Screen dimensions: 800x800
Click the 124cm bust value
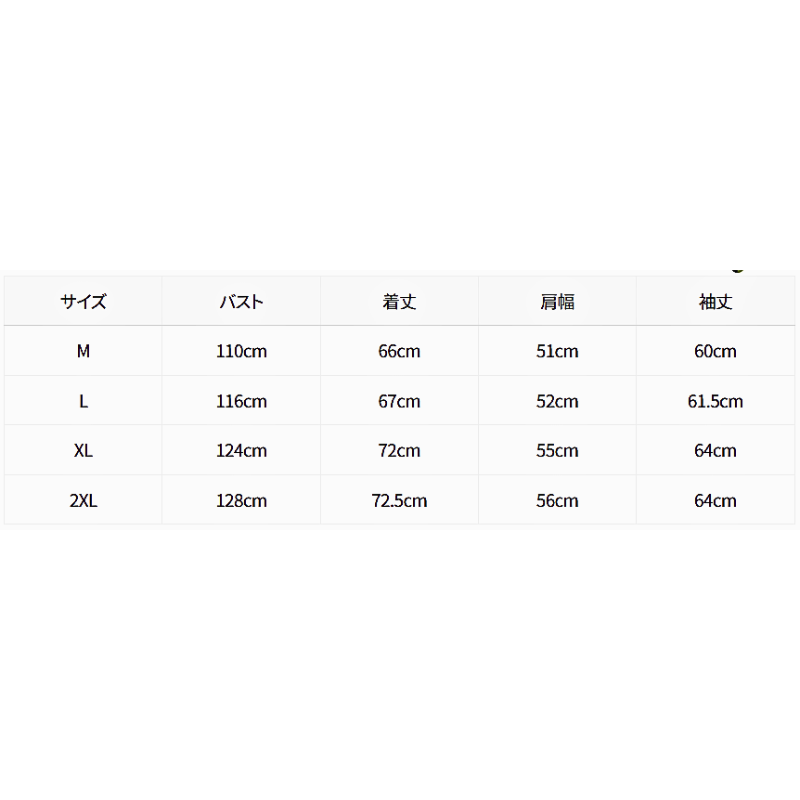(x=241, y=451)
